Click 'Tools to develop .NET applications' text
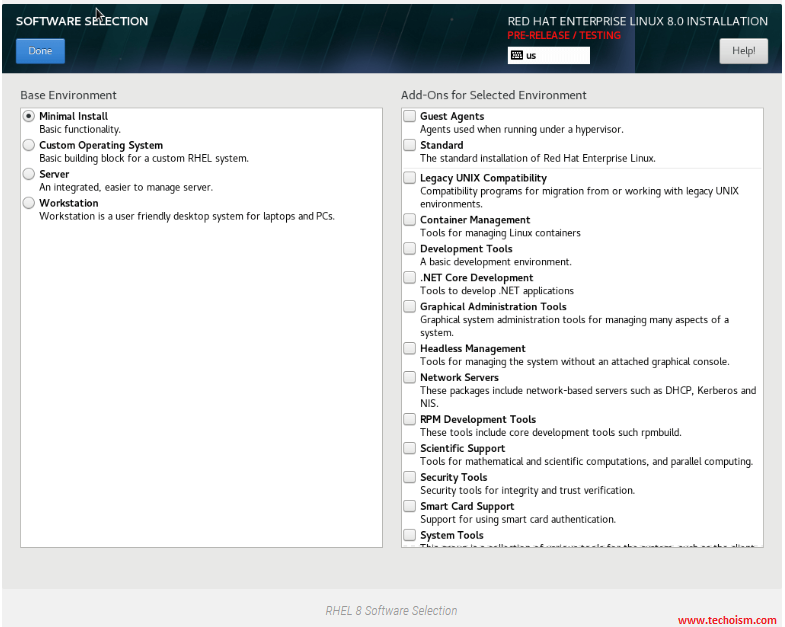The image size is (785, 627). click(497, 291)
